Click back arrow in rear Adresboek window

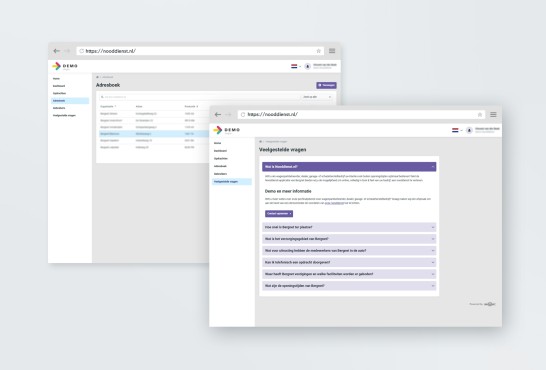coord(56,51)
